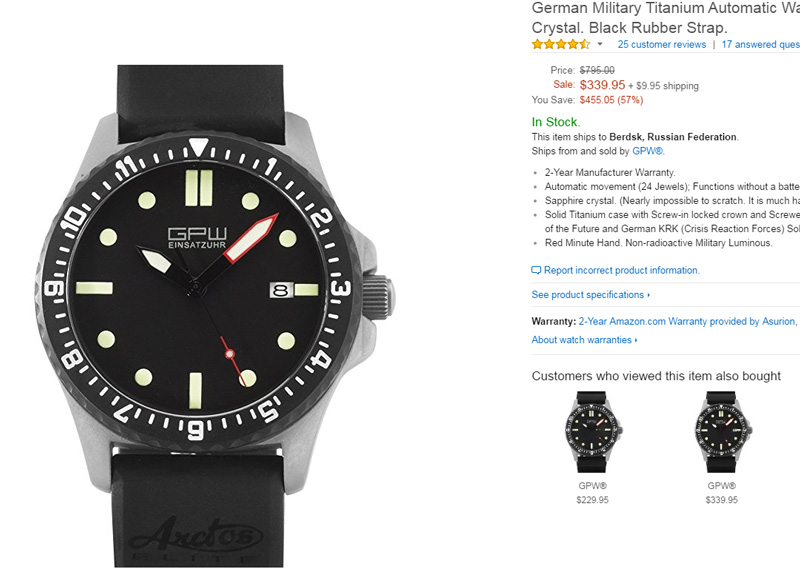The height and width of the screenshot is (582, 800).
Task: Click the $229.95 related item price
Action: coord(593,500)
